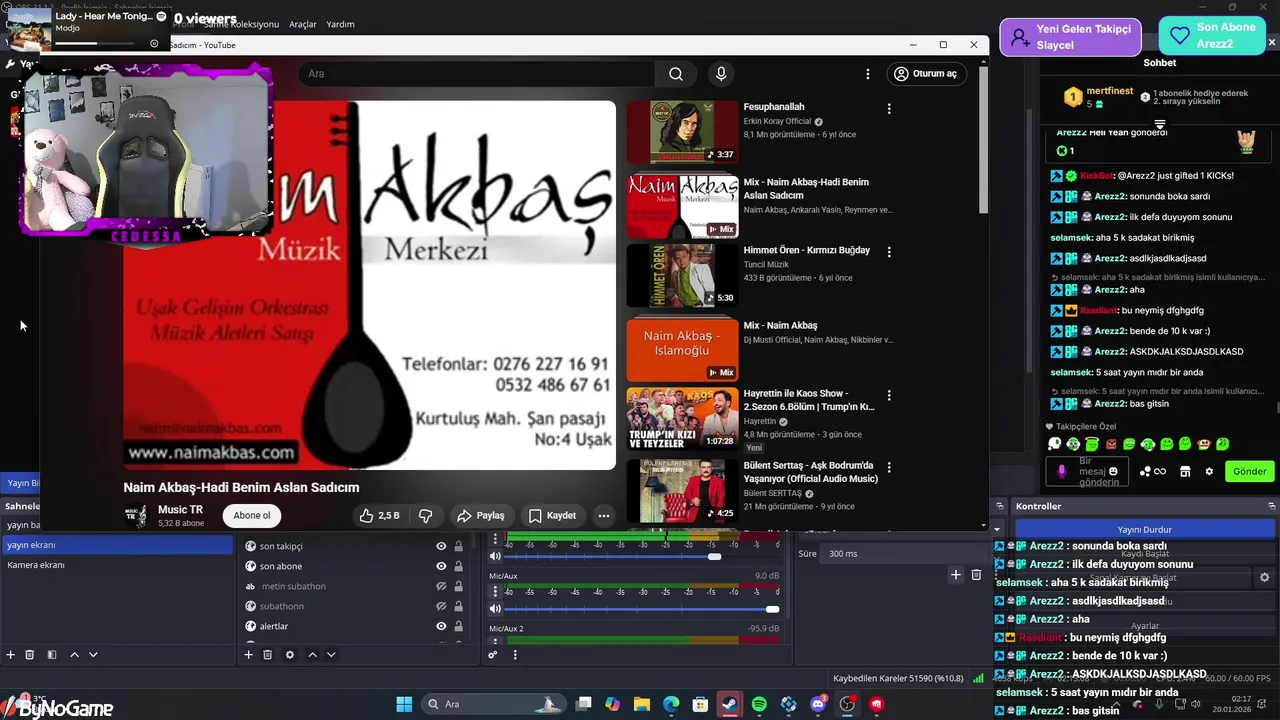Hide the son abone source
The width and height of the screenshot is (1280, 720).
pyautogui.click(x=441, y=566)
